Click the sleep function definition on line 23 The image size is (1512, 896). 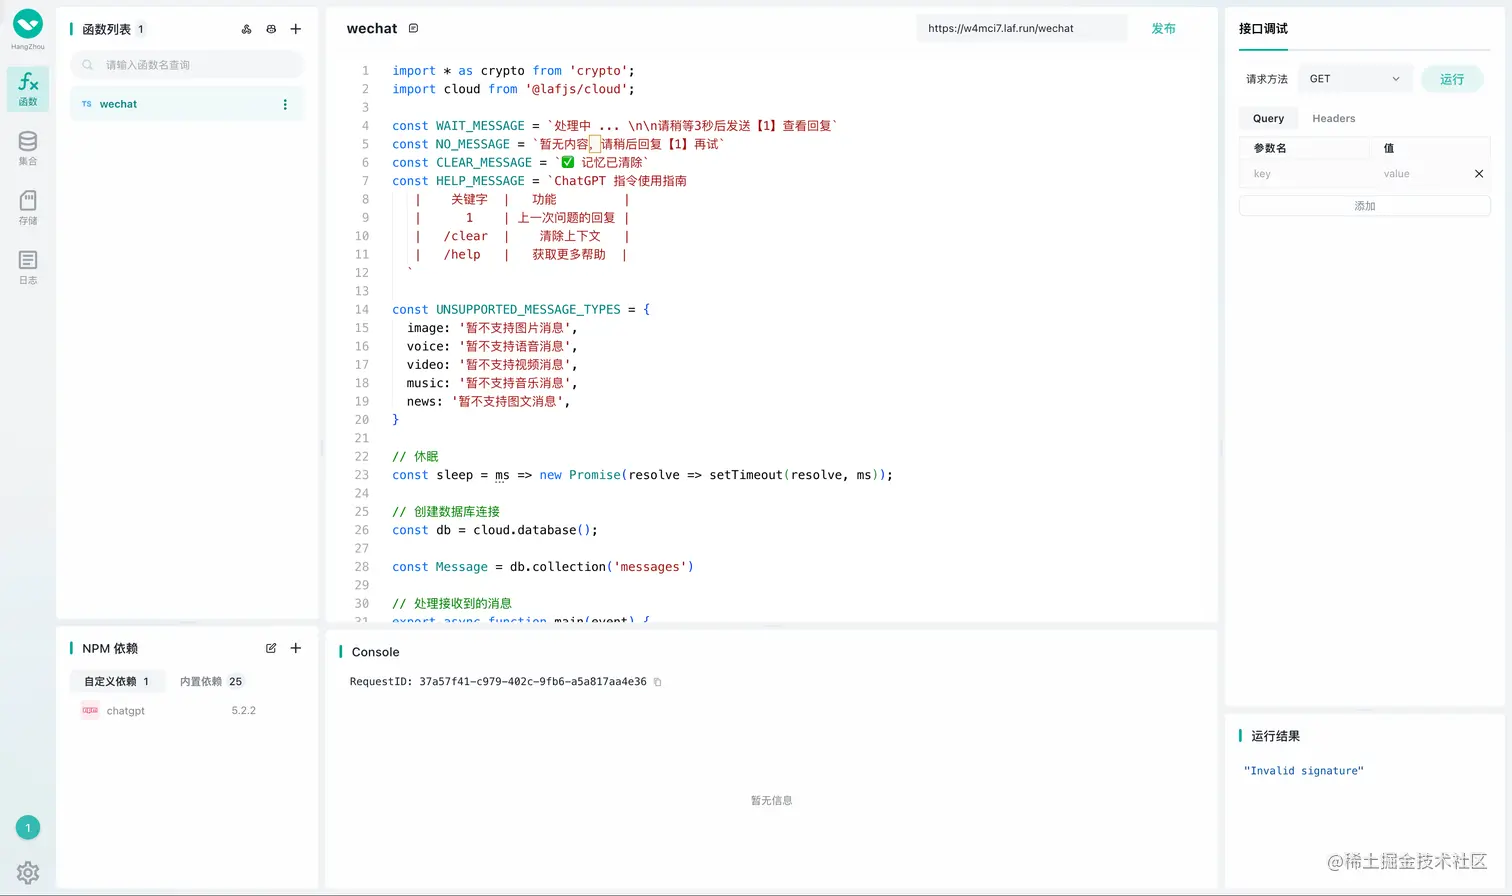pos(642,475)
